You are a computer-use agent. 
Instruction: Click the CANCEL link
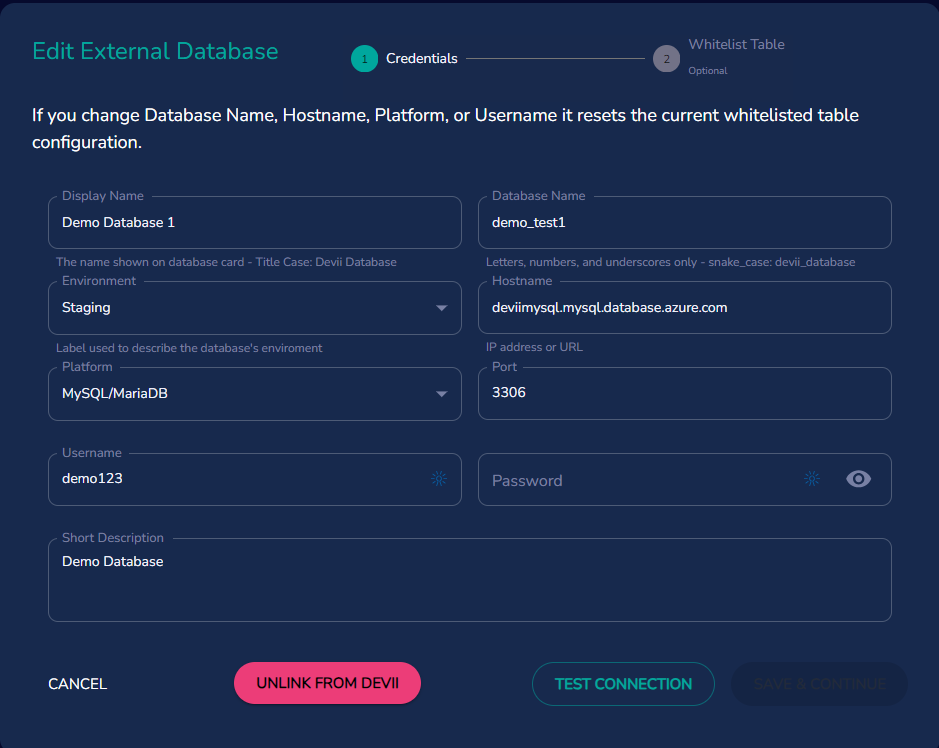tap(77, 684)
